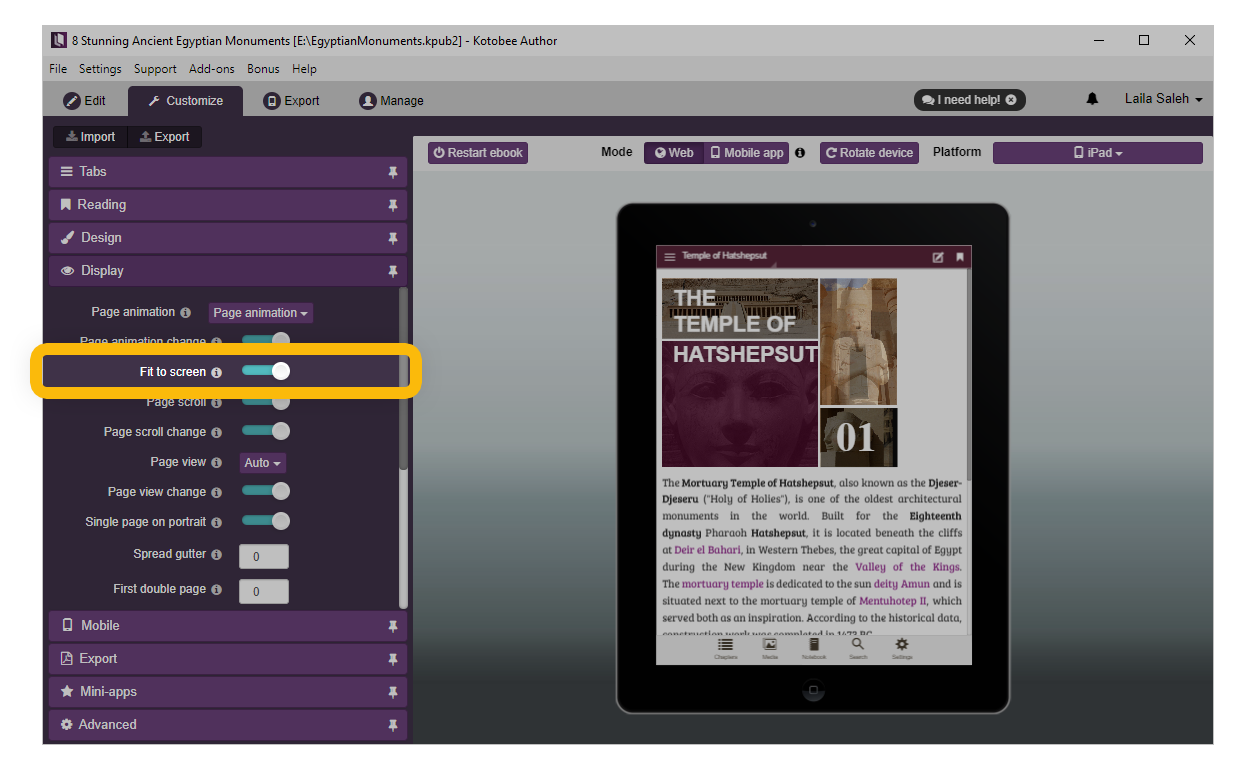Screen dimensions: 1250x770
Task: Show info for Page view change
Action: coord(217,492)
